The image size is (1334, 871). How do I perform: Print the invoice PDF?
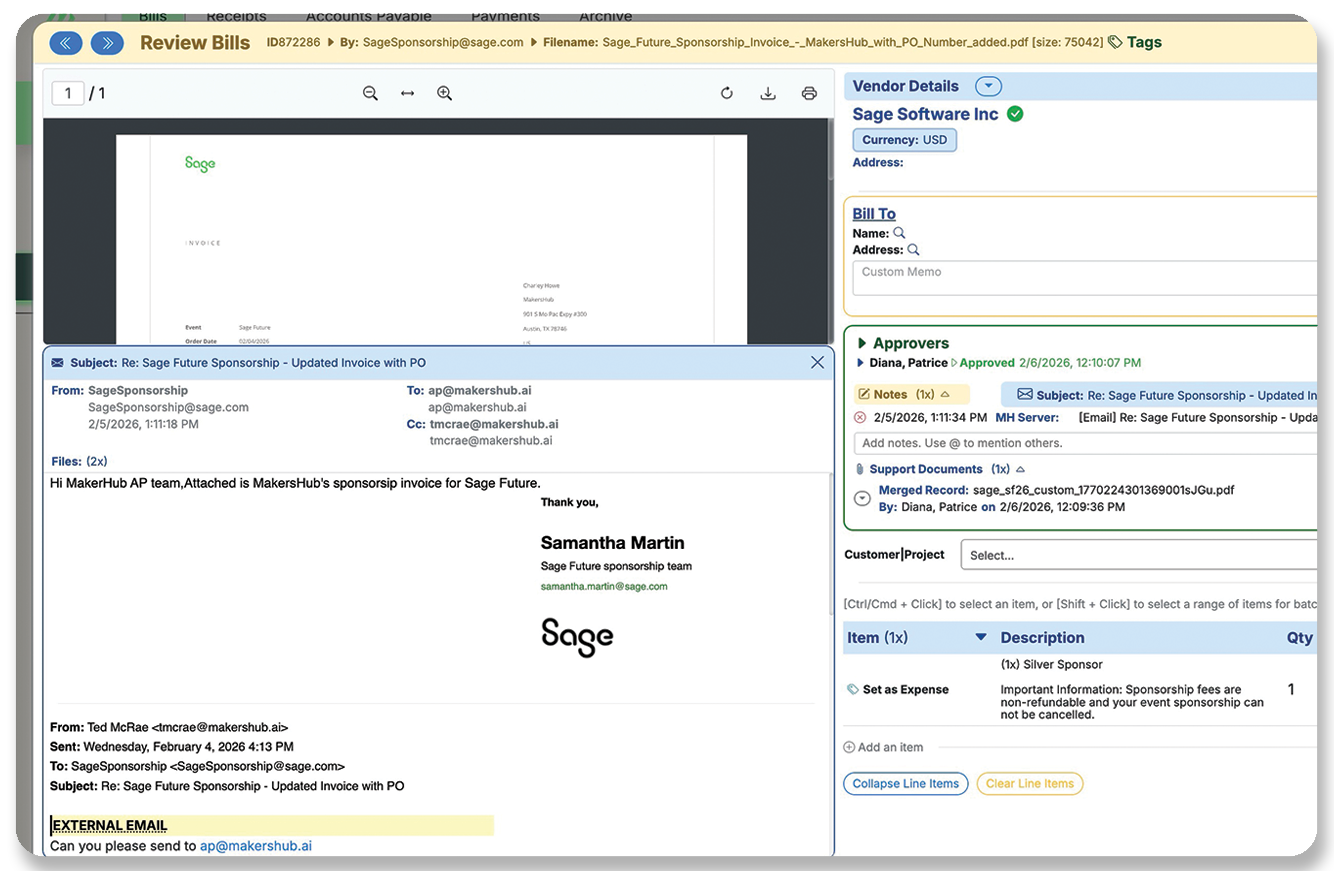tap(809, 93)
